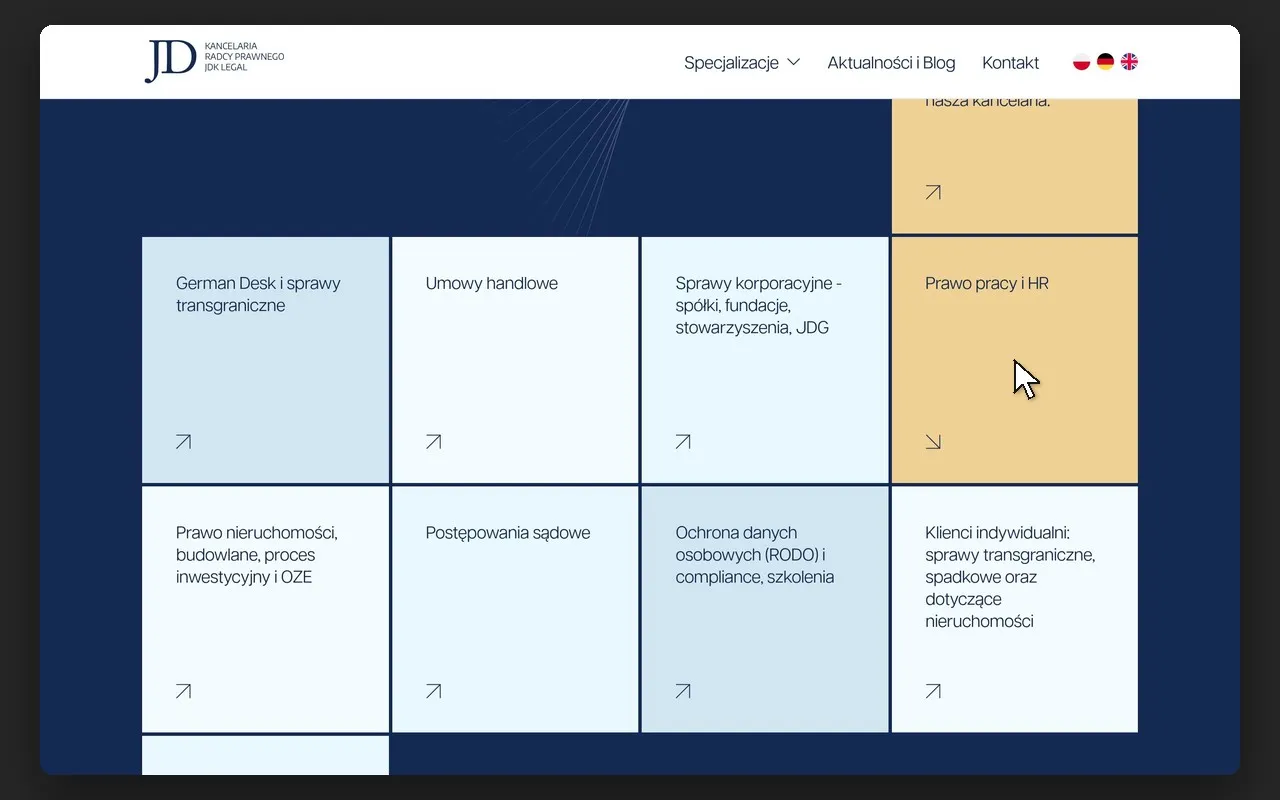The image size is (1280, 800).
Task: Select the 'Postępowania sądowe' title text
Action: 507,533
